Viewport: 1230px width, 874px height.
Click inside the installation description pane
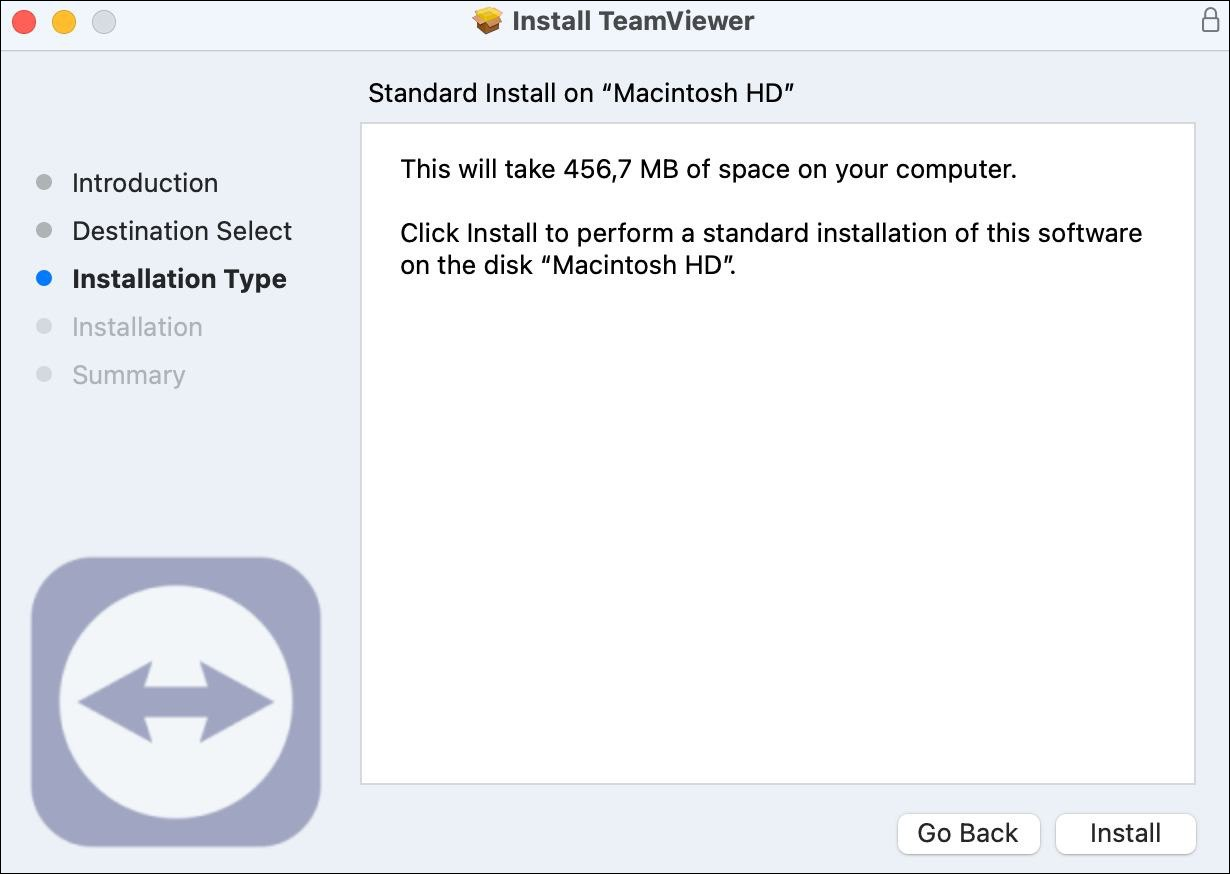pyautogui.click(x=775, y=450)
